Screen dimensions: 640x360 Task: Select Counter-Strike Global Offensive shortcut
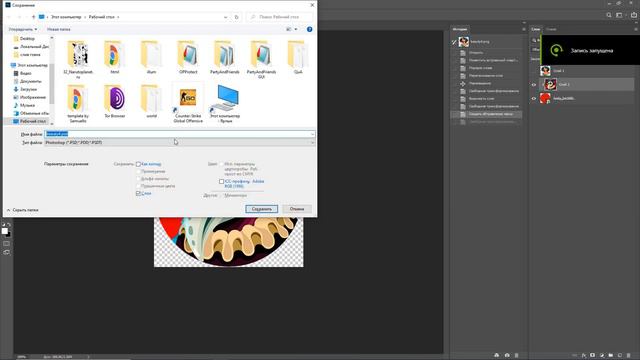188,103
